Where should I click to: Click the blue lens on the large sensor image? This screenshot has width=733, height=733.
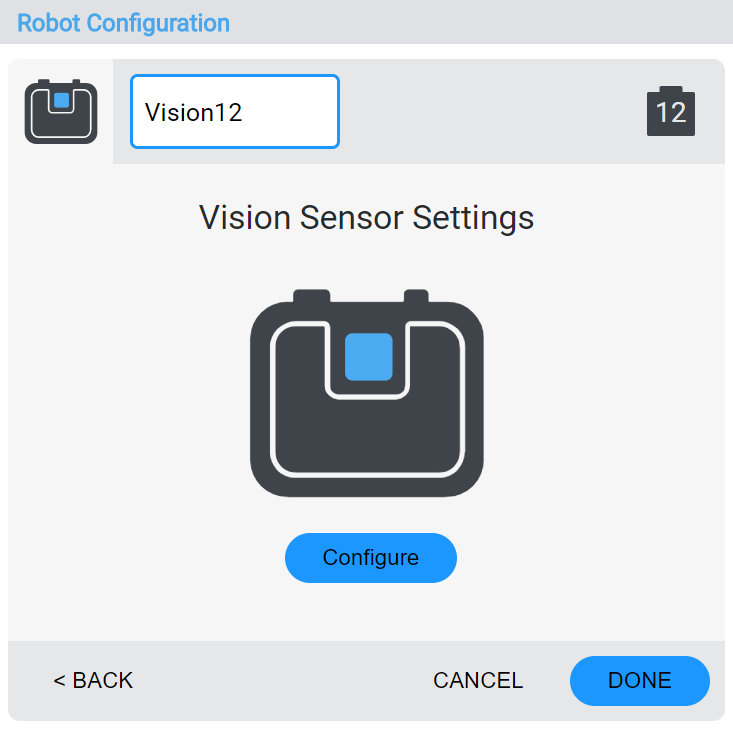pos(368,357)
